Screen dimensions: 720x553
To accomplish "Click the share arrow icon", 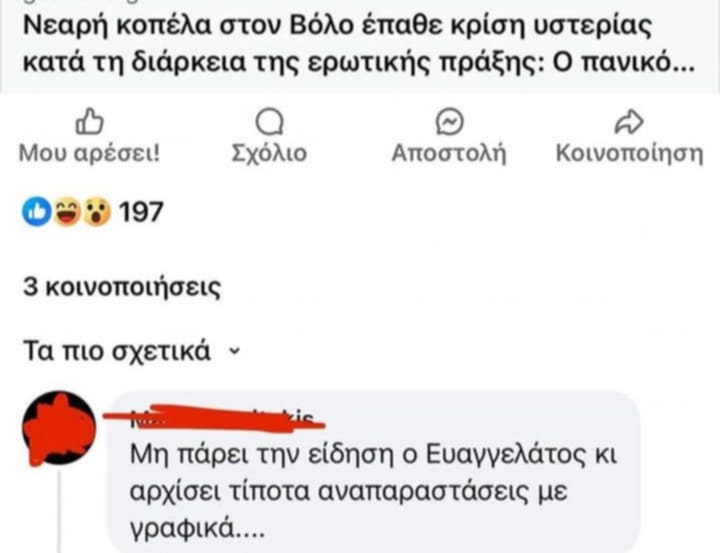I will click(628, 122).
